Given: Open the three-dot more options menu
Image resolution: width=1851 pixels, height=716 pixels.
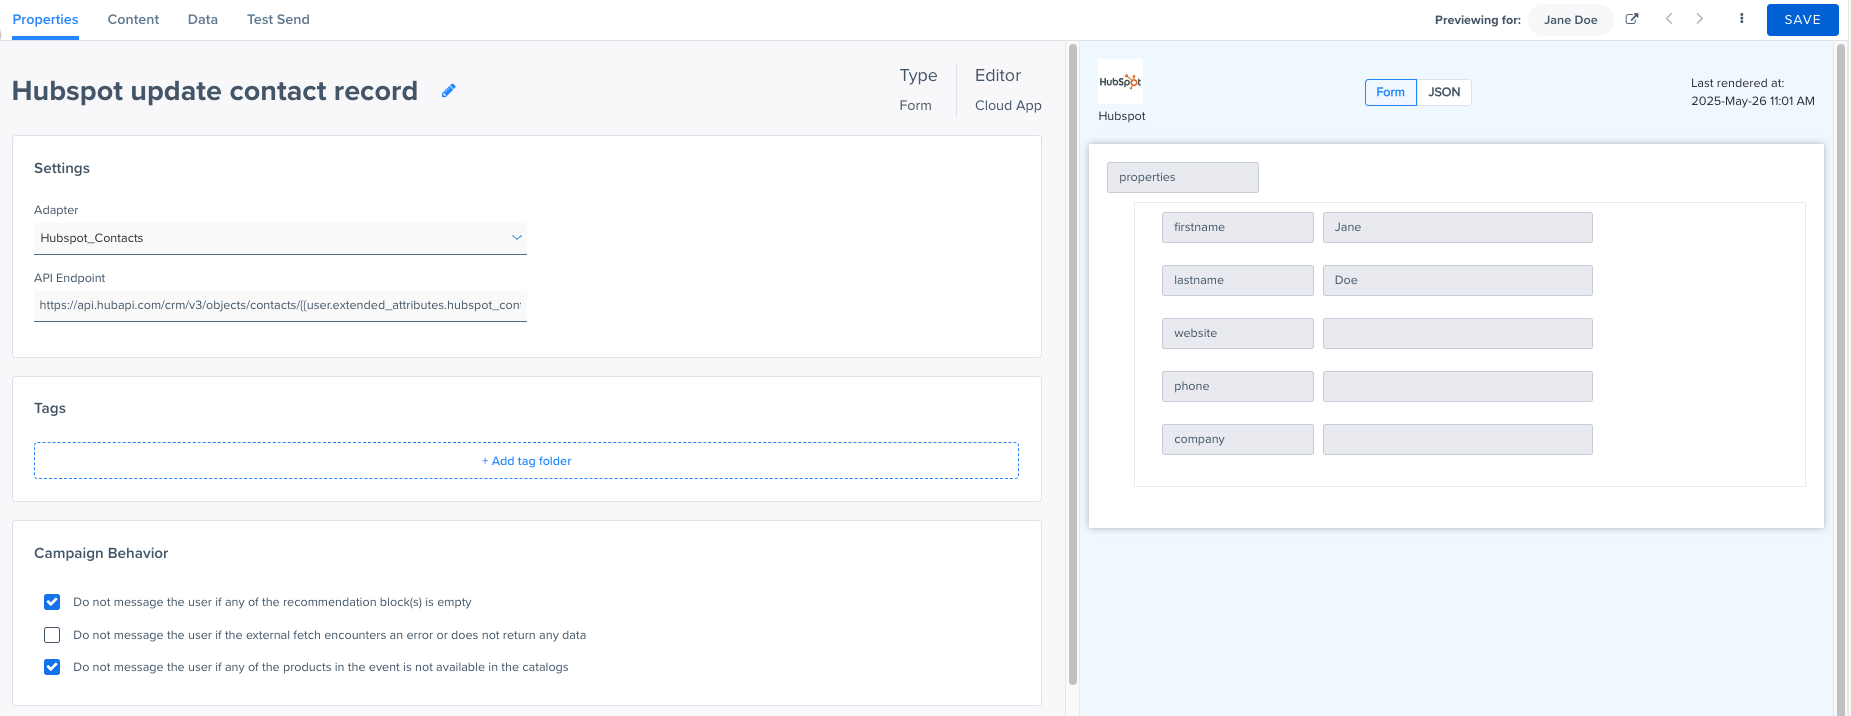Looking at the screenshot, I should coord(1741,19).
